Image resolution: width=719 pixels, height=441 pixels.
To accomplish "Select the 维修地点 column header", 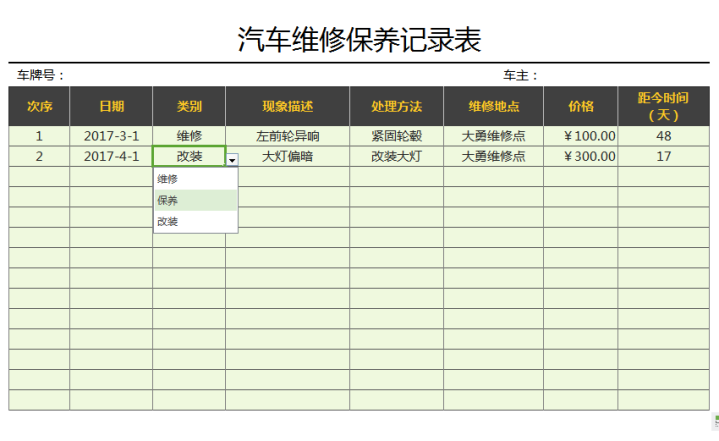I will pos(493,106).
